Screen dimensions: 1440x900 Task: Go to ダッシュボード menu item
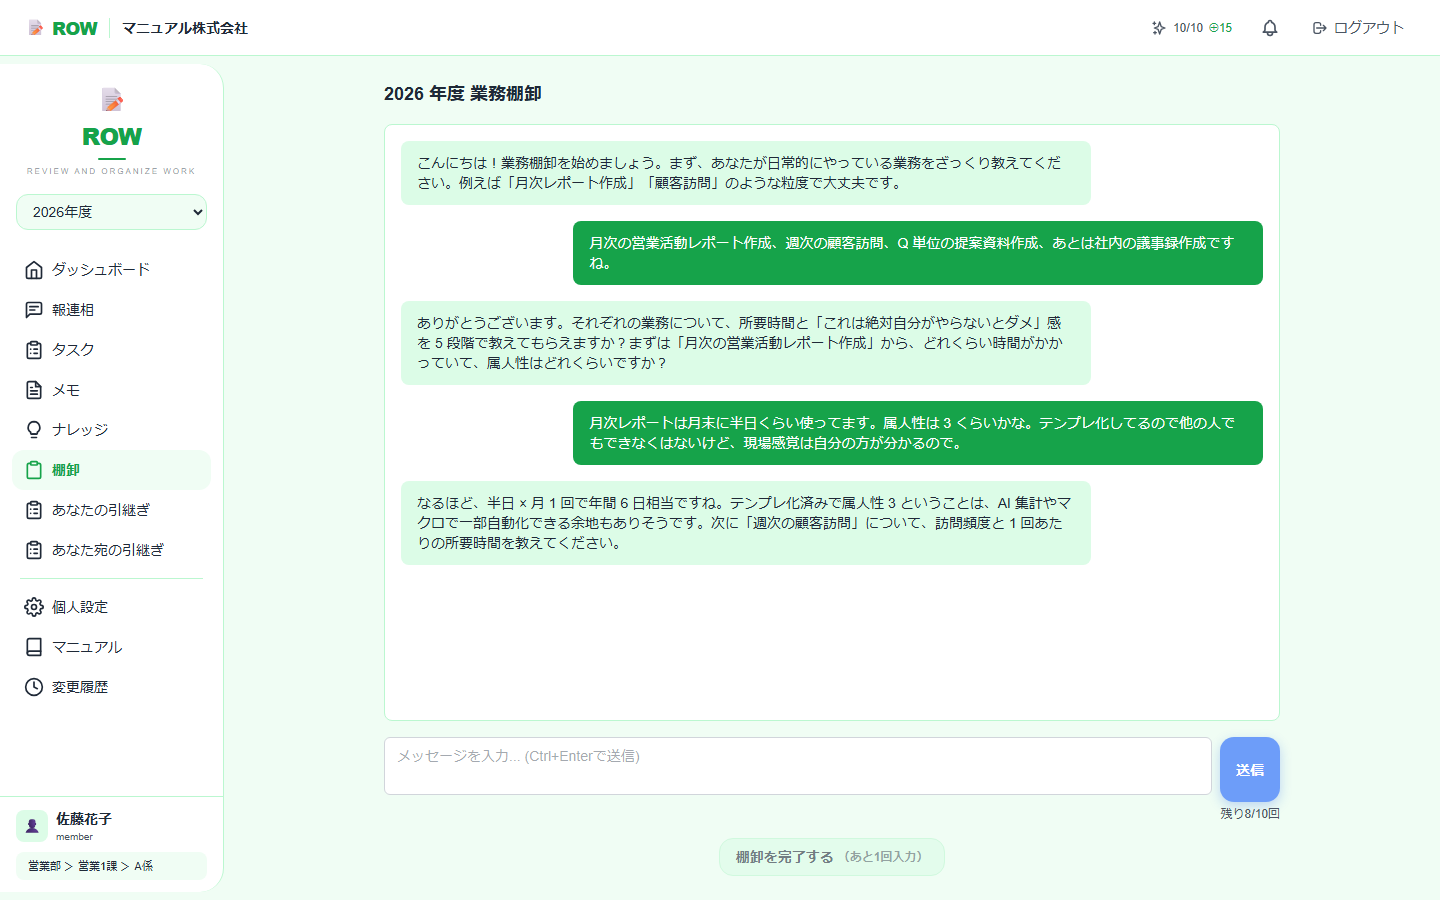[112, 270]
